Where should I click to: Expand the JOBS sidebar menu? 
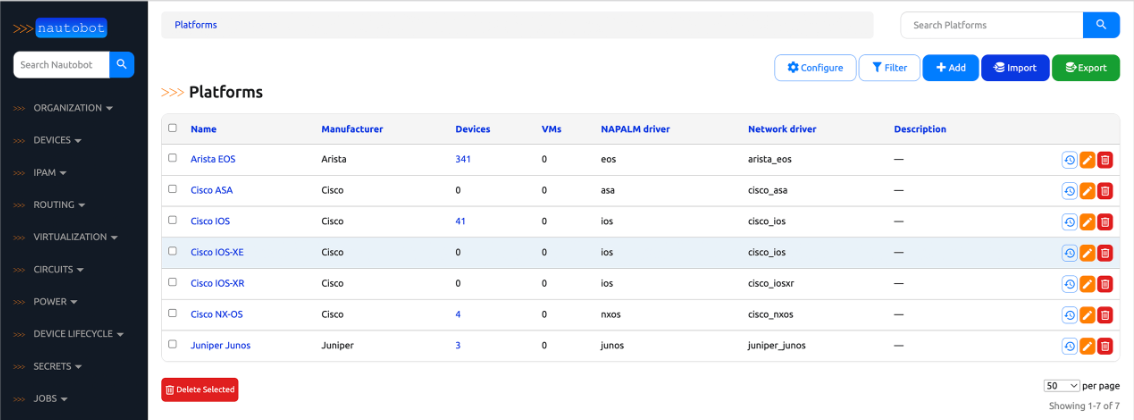coord(51,399)
